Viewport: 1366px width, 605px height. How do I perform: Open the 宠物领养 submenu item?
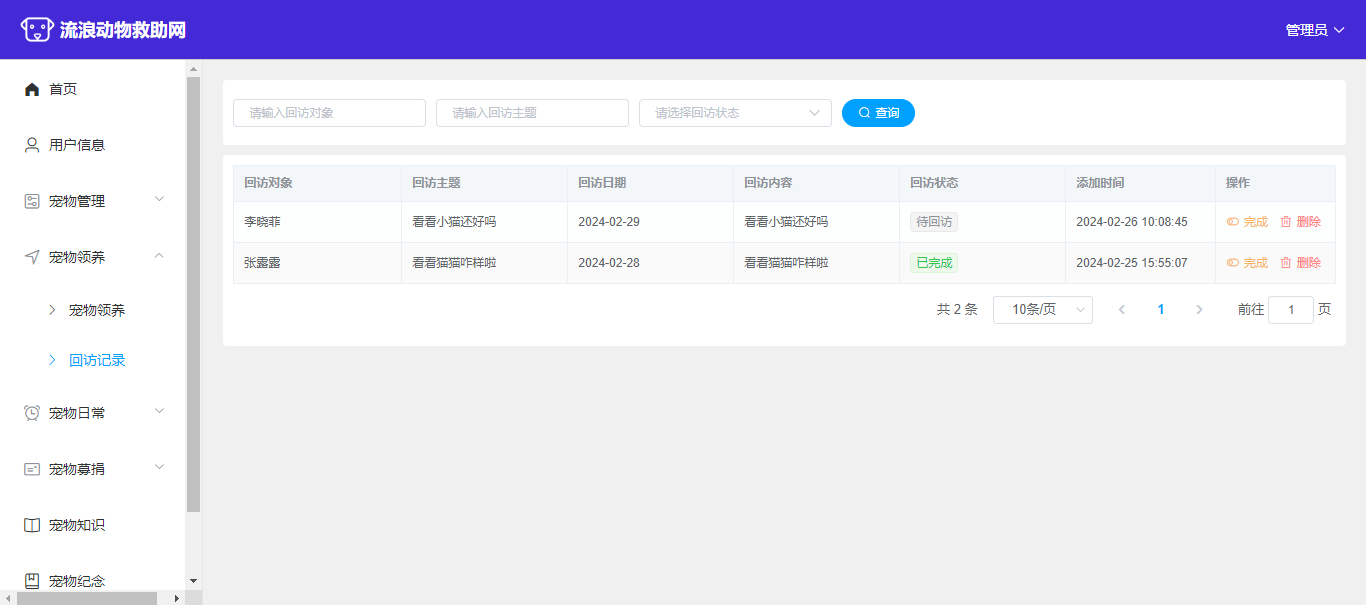point(97,310)
